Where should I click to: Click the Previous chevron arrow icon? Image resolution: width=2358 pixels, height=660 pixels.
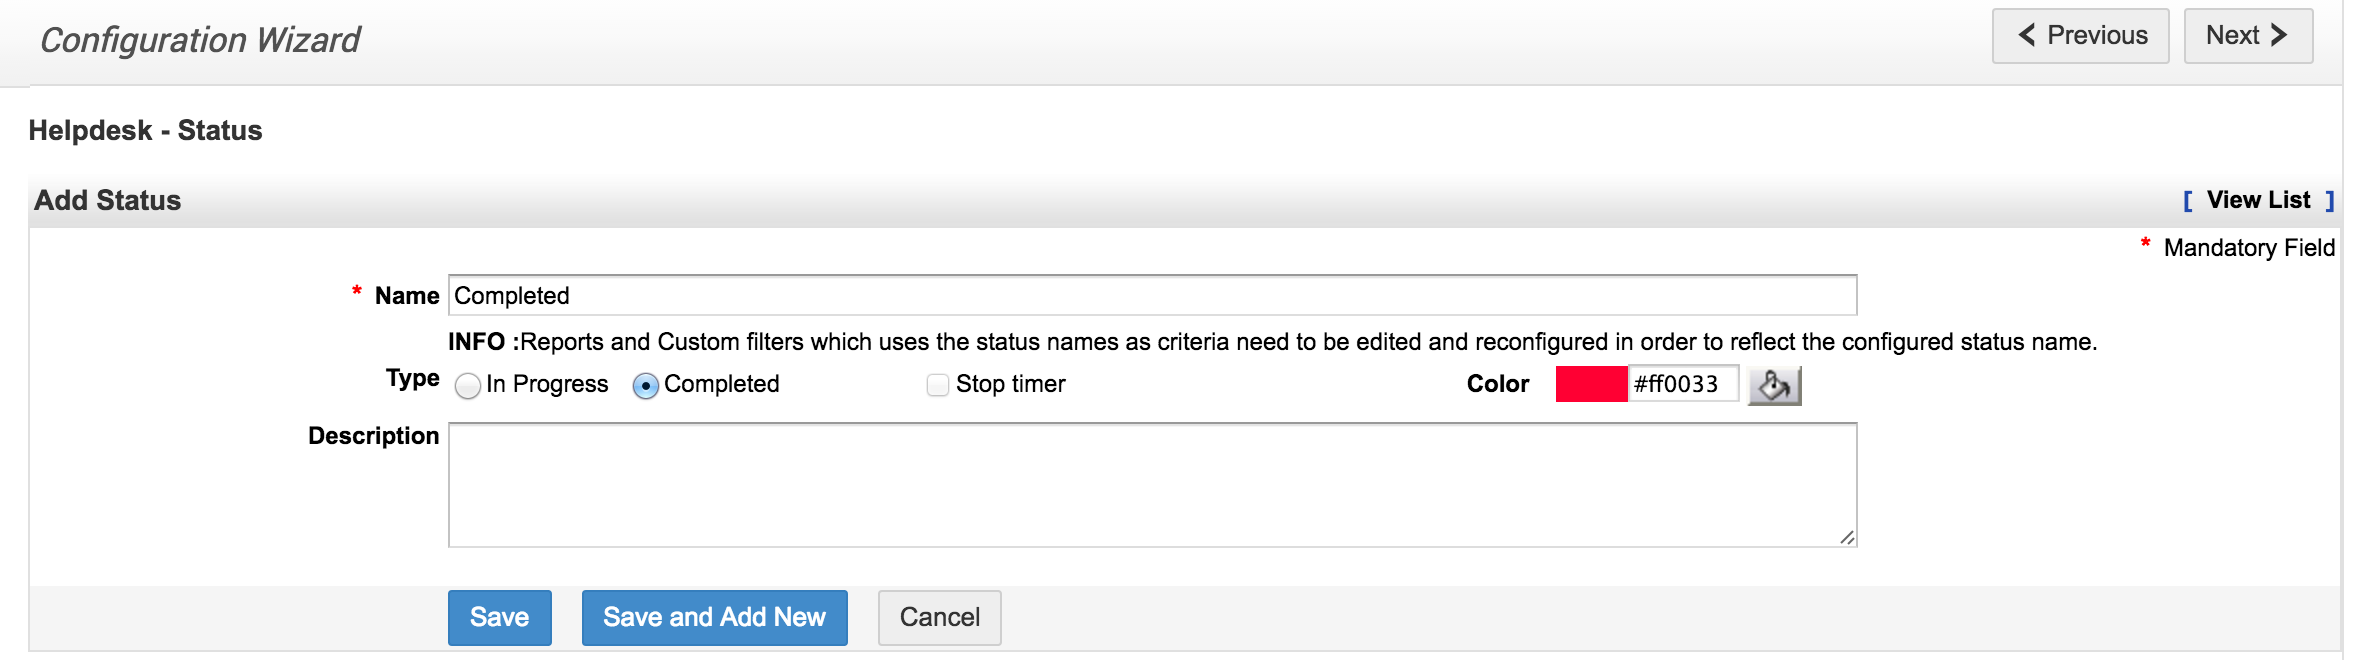point(2027,34)
